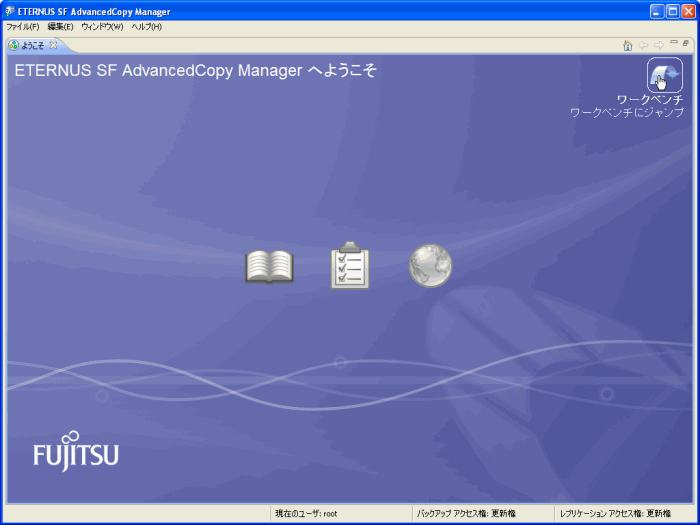Viewport: 700px width, 525px height.
Task: Restore the welcome view panel size
Action: (x=686, y=43)
